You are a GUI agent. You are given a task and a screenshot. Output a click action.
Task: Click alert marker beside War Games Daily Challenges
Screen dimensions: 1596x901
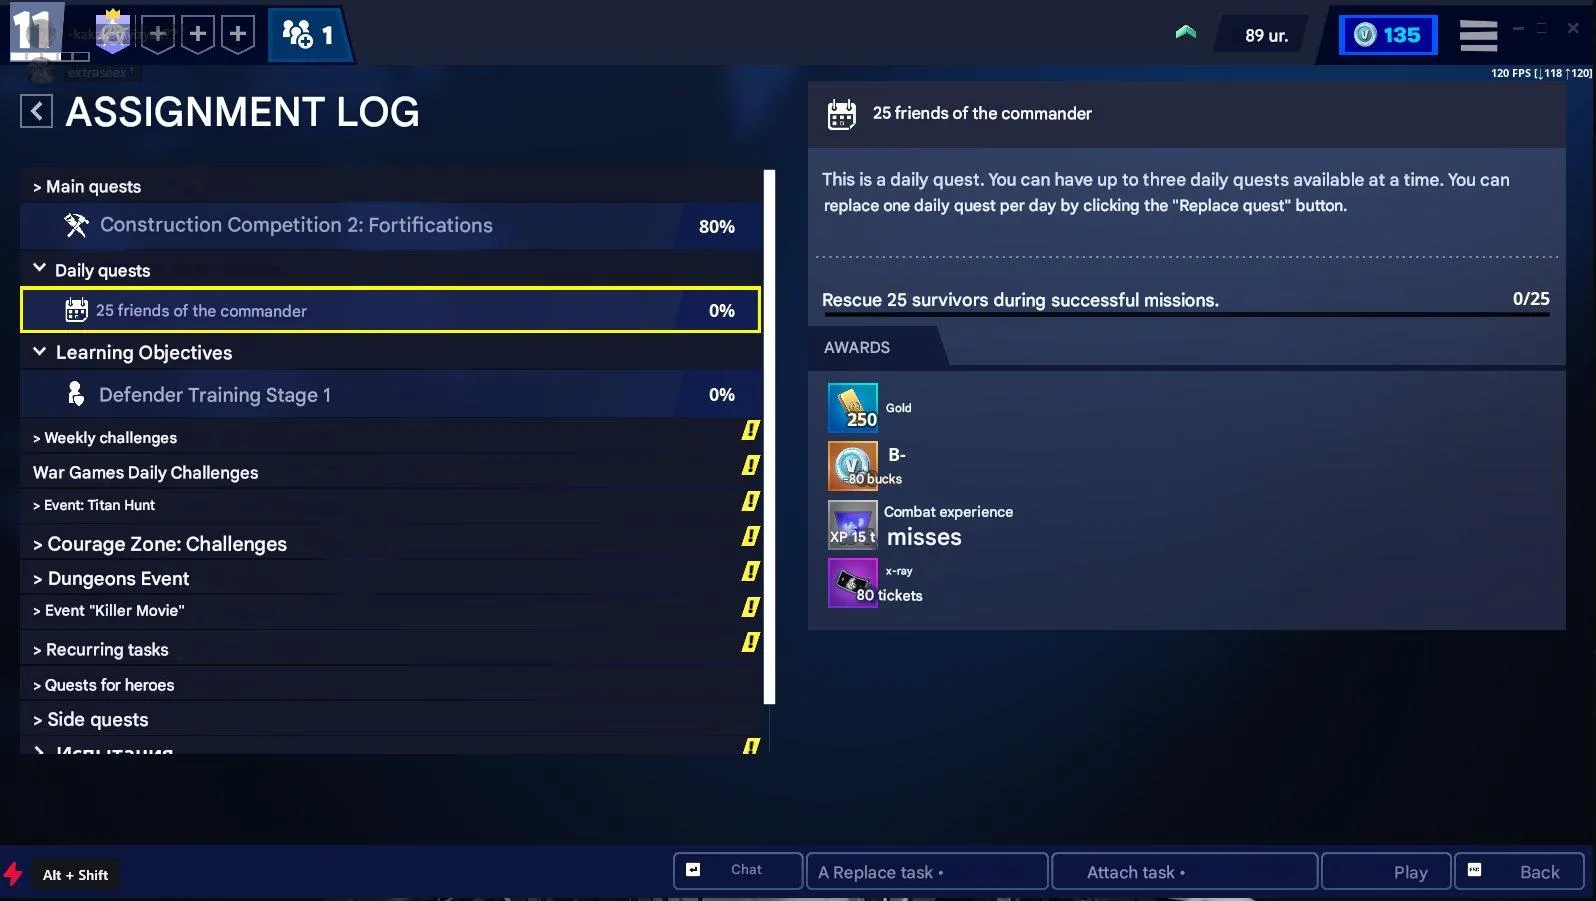[750, 465]
